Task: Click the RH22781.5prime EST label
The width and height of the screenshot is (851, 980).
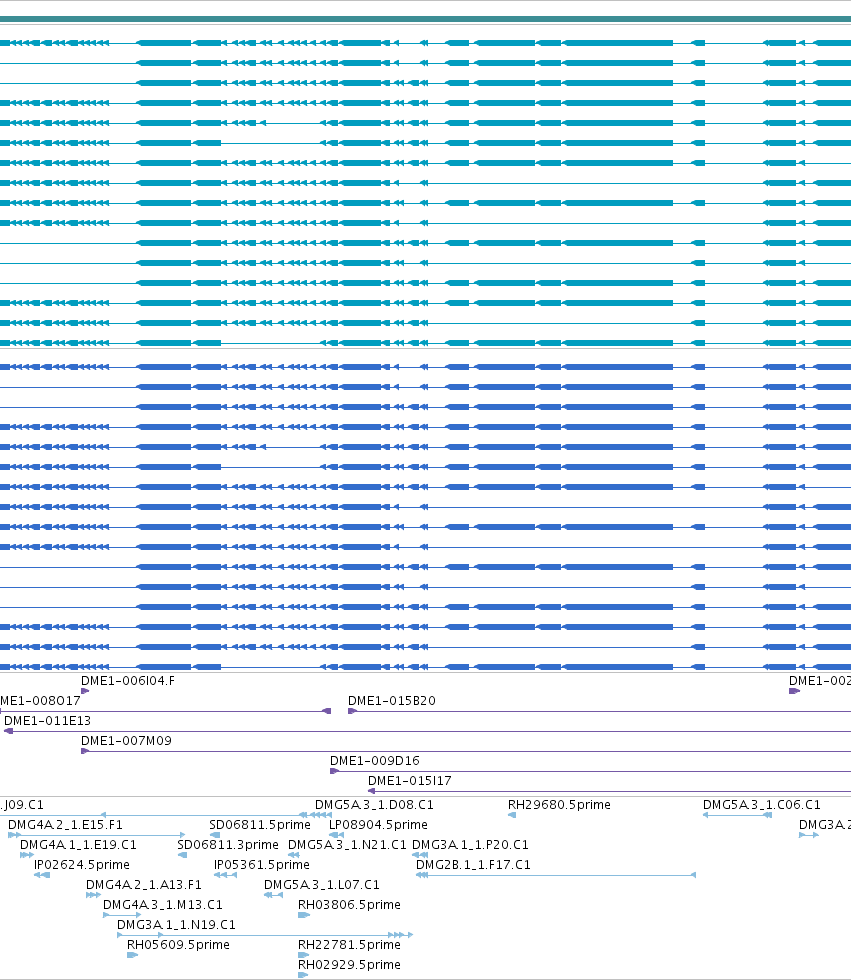Action: (x=349, y=944)
